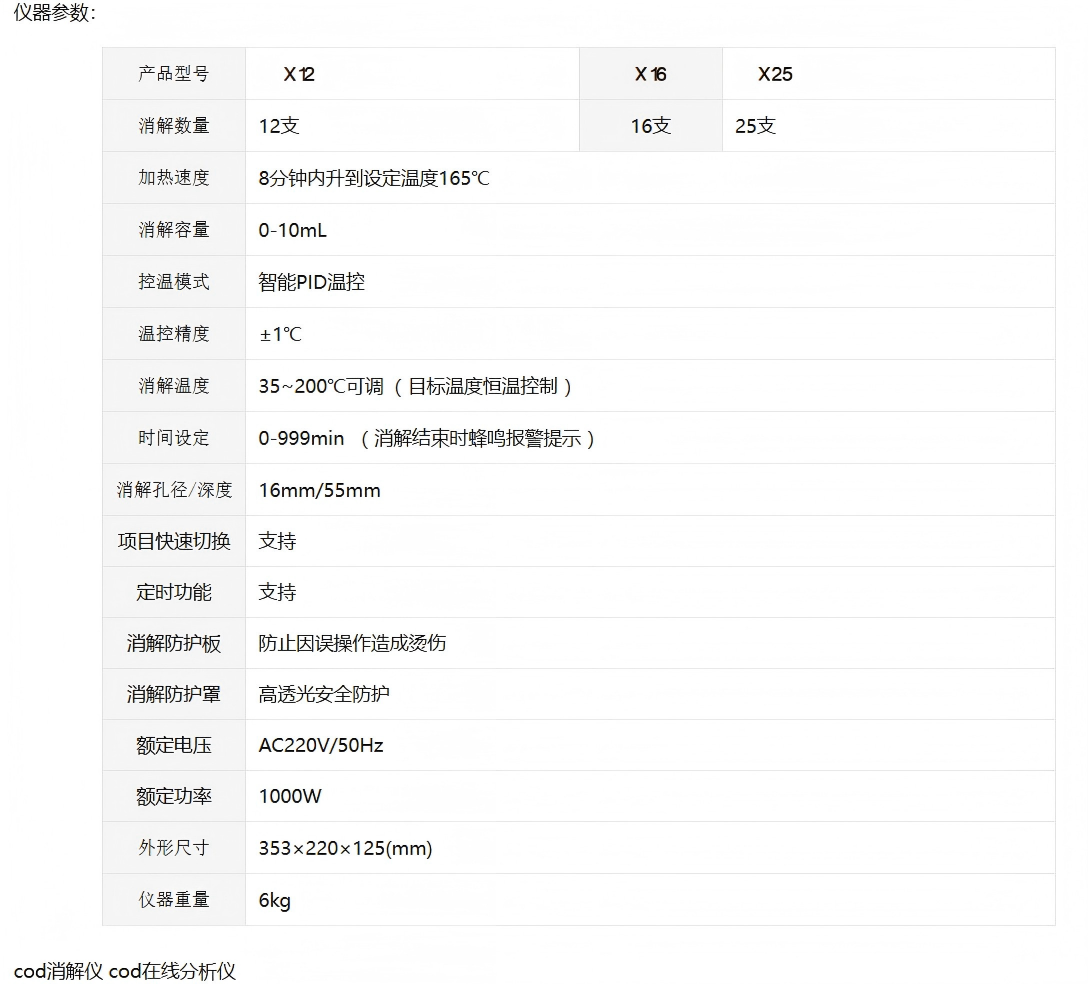
Task: Click the 12支 digestion quantity value
Action: [x=279, y=126]
